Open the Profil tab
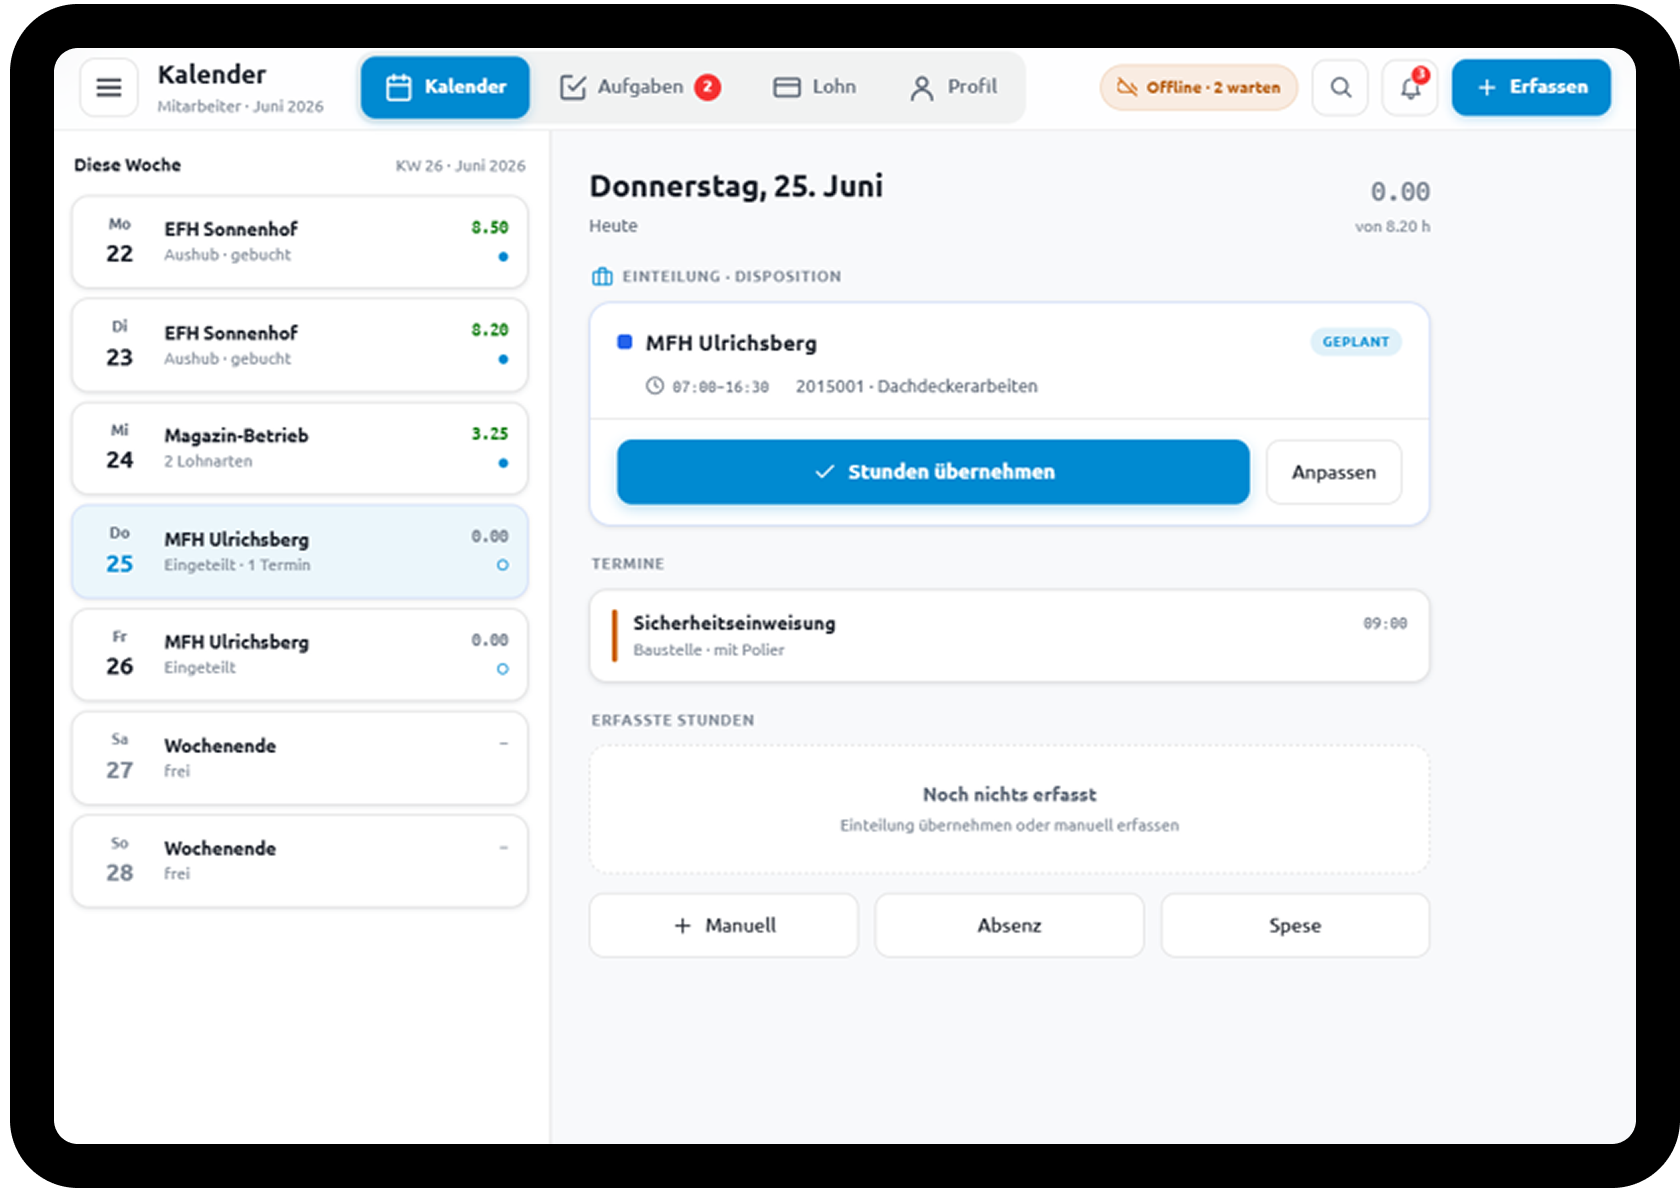This screenshot has width=1680, height=1190. tap(954, 87)
